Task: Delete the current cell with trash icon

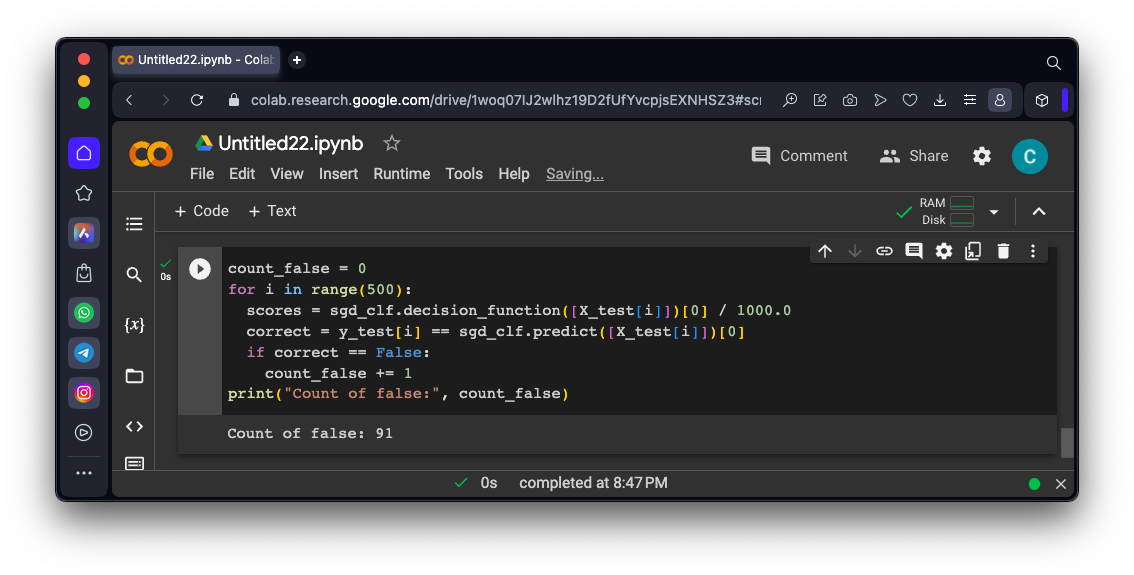Action: pos(1003,251)
